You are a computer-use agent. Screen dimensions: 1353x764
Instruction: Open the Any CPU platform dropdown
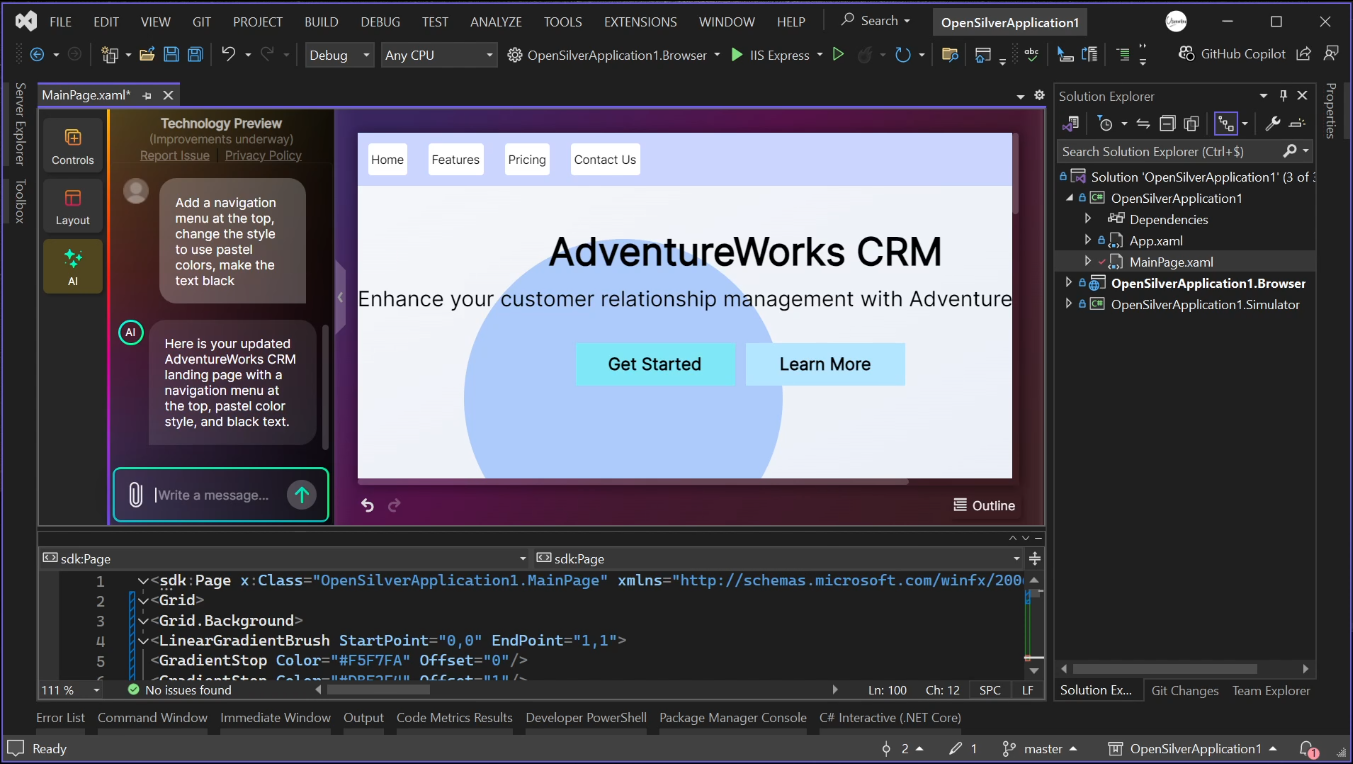[439, 55]
